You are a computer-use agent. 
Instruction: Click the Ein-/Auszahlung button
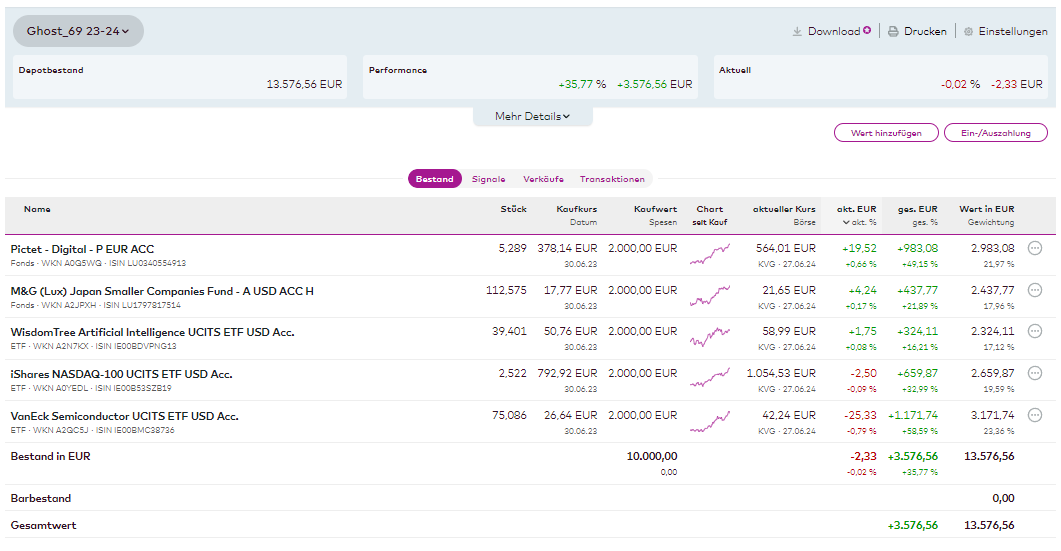(x=995, y=133)
